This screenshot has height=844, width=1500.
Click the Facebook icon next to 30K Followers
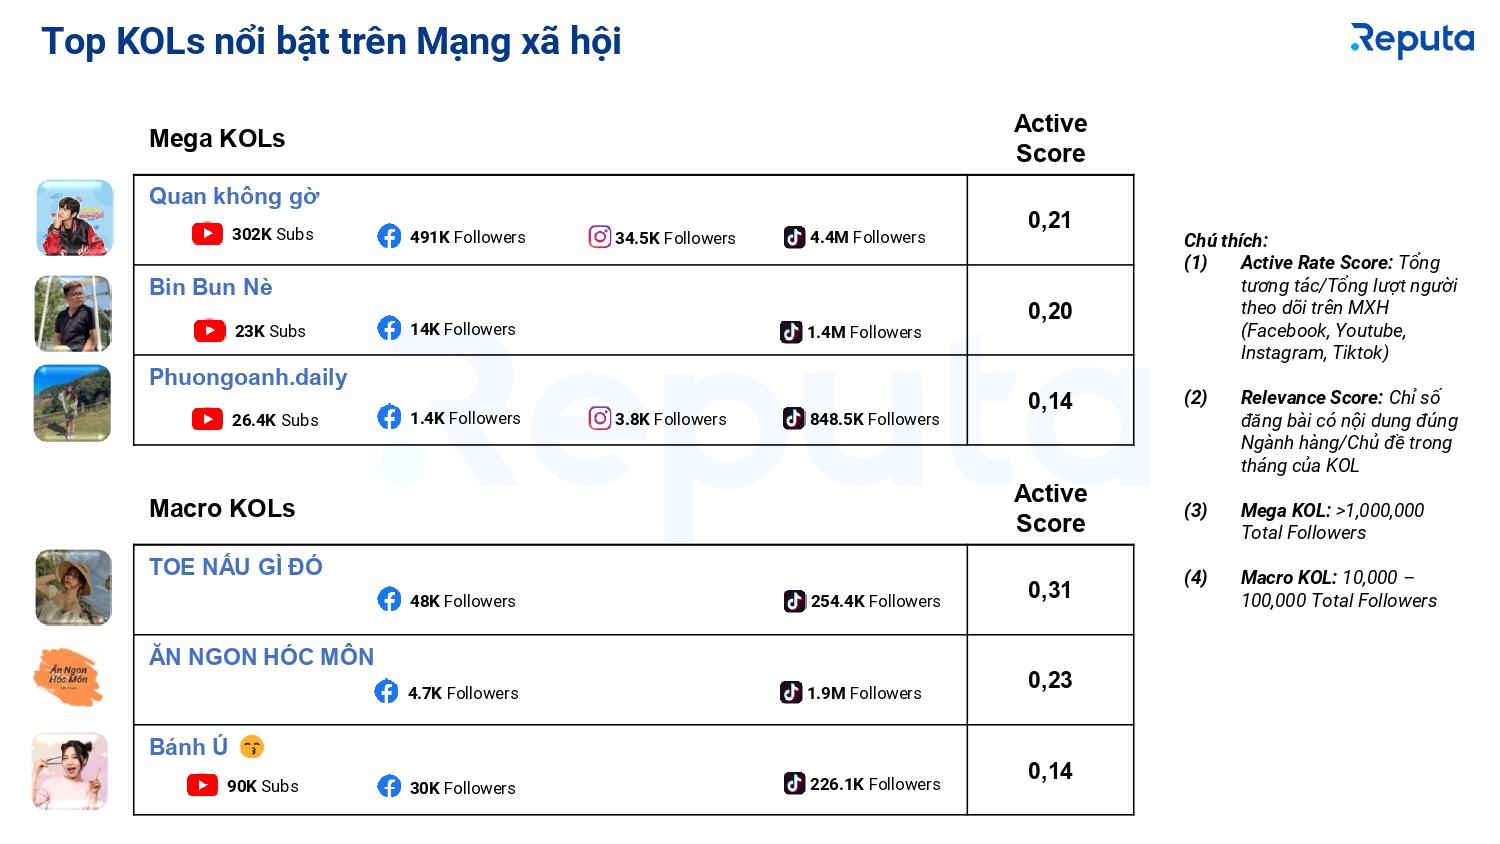tap(389, 786)
